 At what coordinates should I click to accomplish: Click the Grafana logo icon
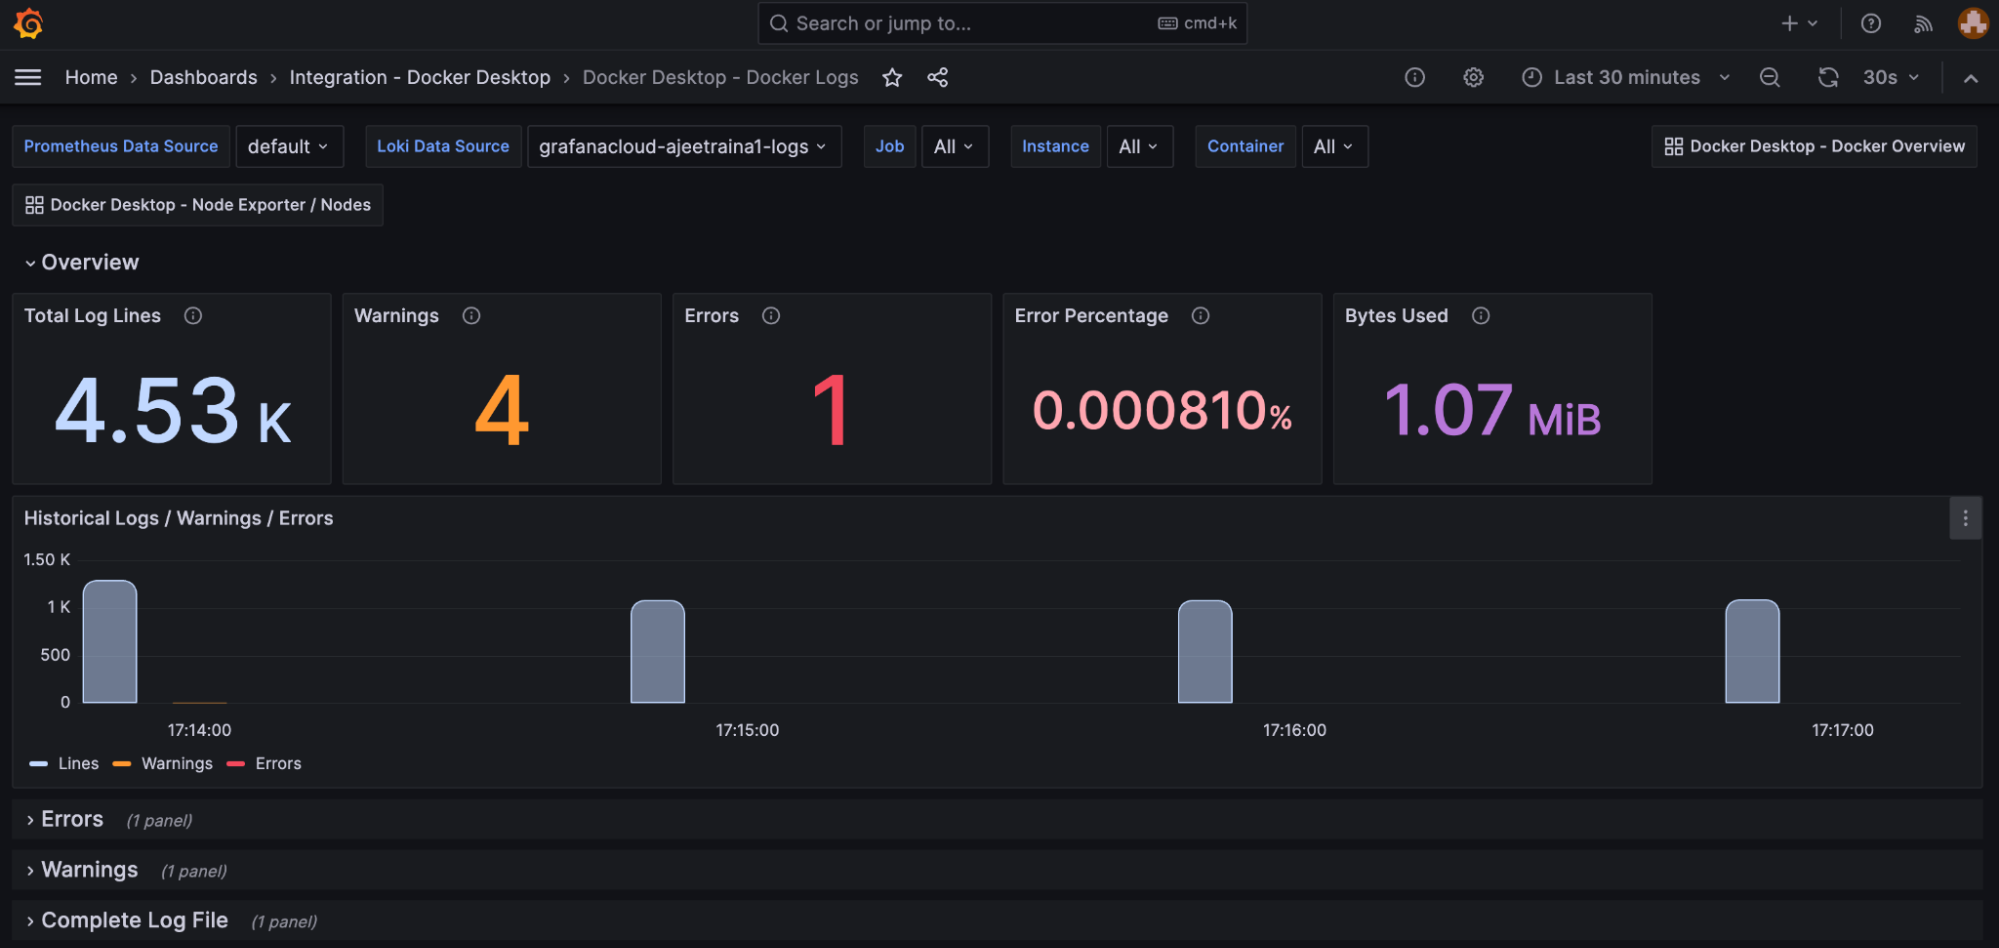[27, 23]
